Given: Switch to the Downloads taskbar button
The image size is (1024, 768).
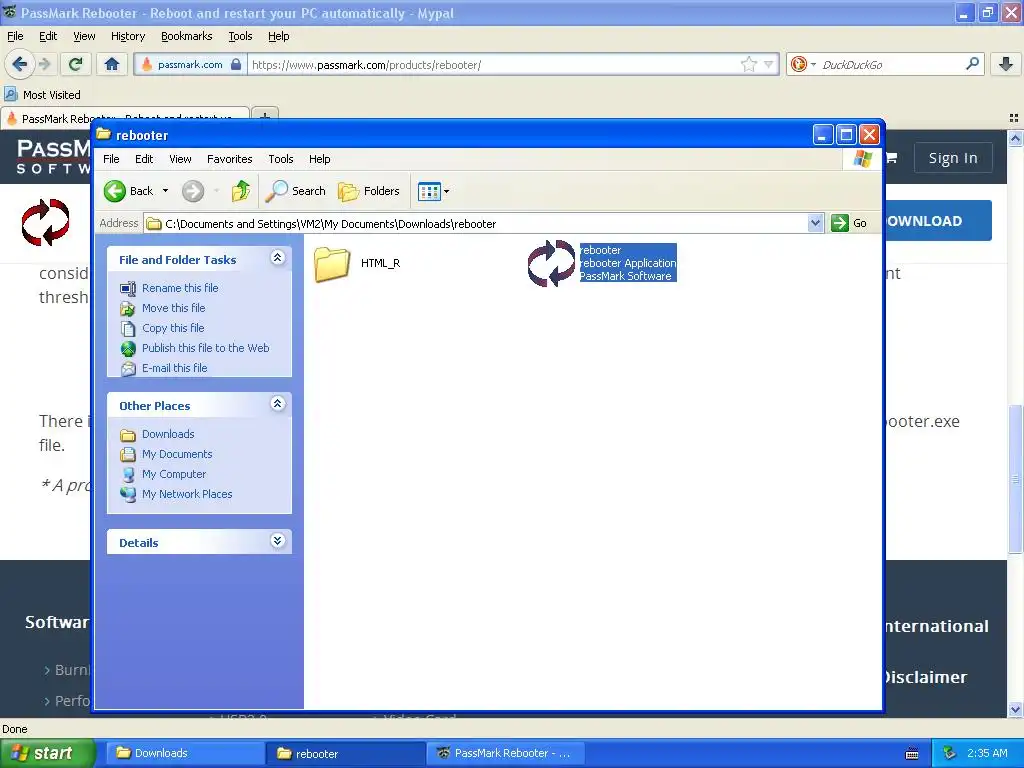Looking at the screenshot, I should click(184, 753).
